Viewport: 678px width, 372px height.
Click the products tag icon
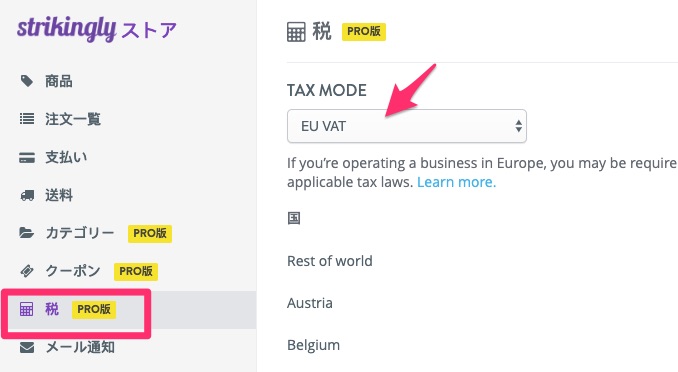[x=27, y=81]
